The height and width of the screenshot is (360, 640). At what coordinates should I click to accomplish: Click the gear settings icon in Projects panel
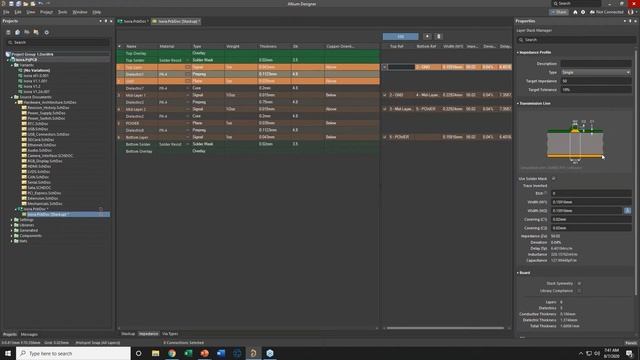47,32
